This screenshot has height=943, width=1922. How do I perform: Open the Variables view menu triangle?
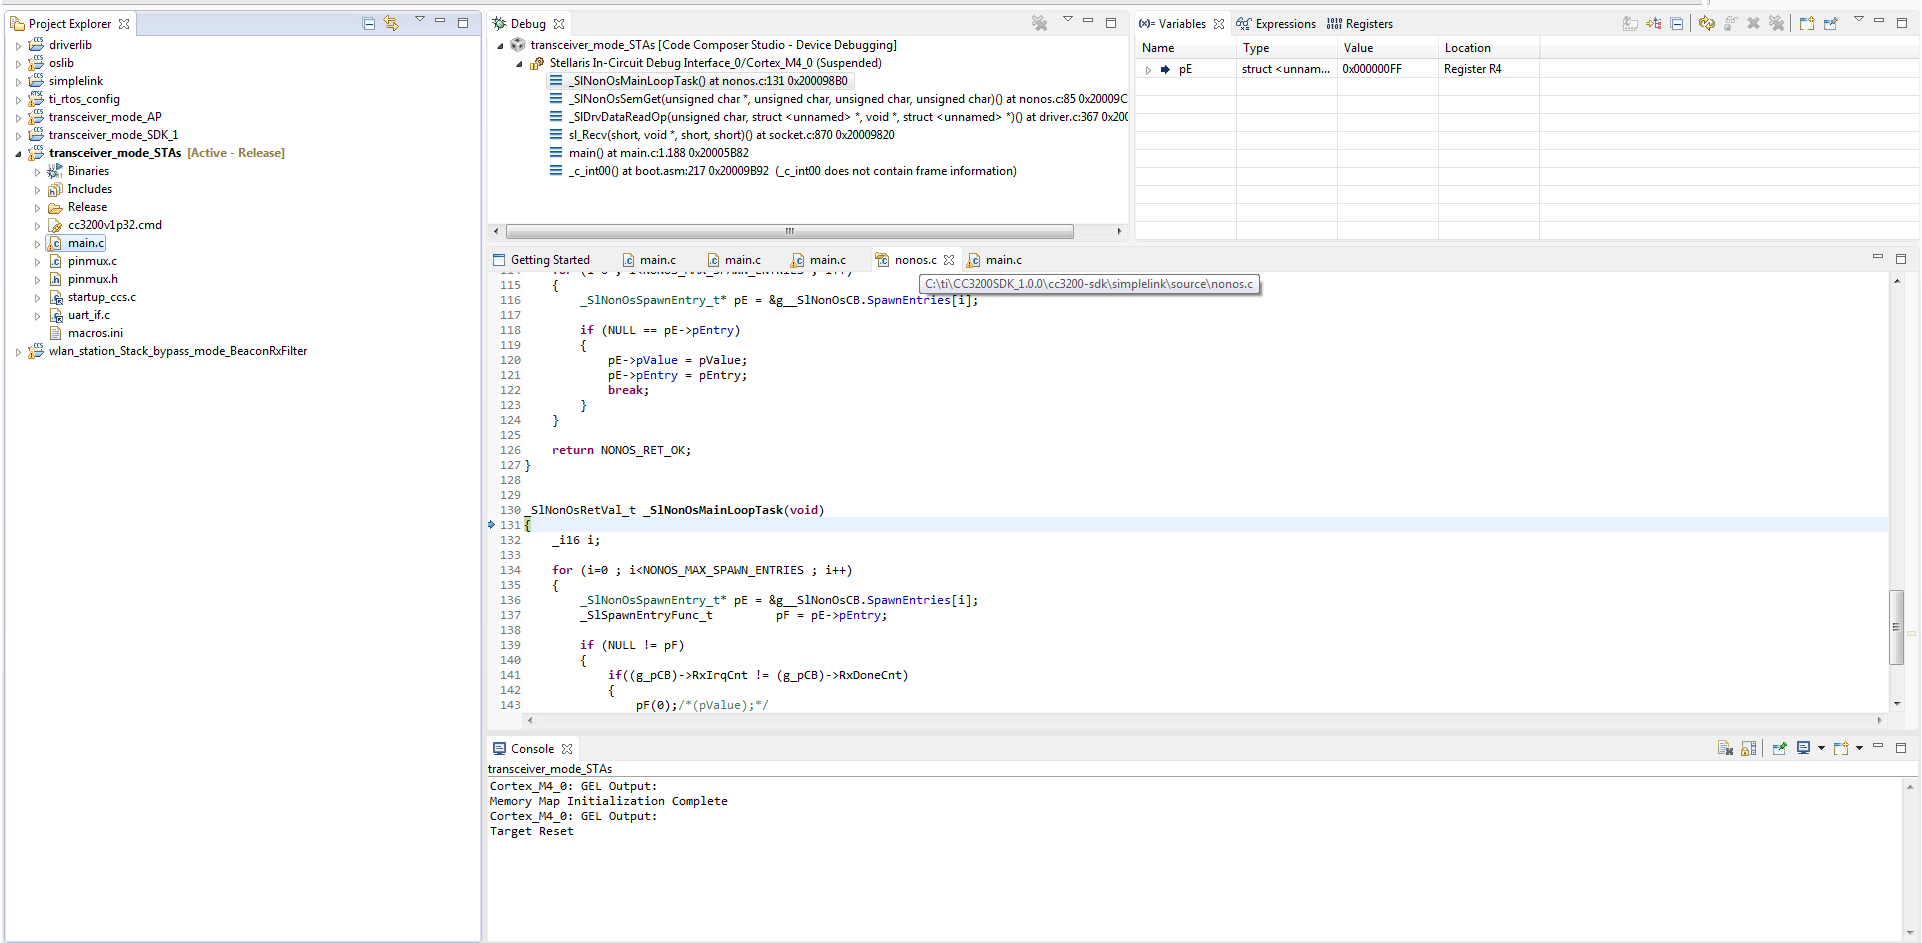(x=1859, y=20)
